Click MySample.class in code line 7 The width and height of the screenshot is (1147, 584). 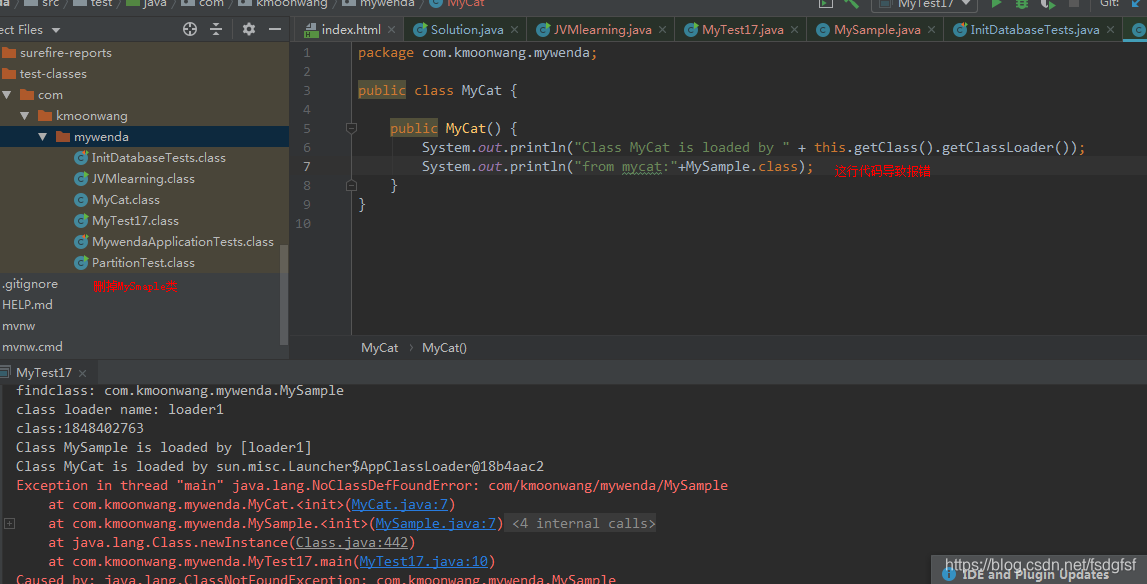point(742,167)
